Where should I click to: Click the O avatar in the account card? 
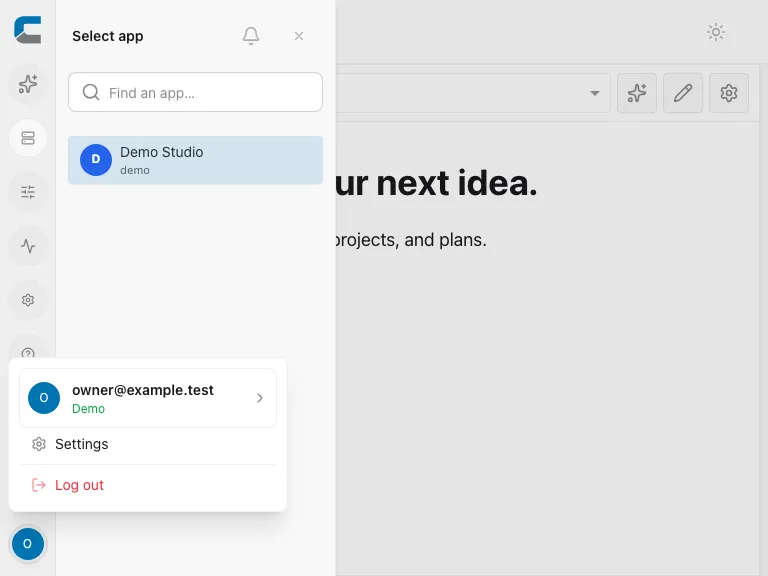44,398
